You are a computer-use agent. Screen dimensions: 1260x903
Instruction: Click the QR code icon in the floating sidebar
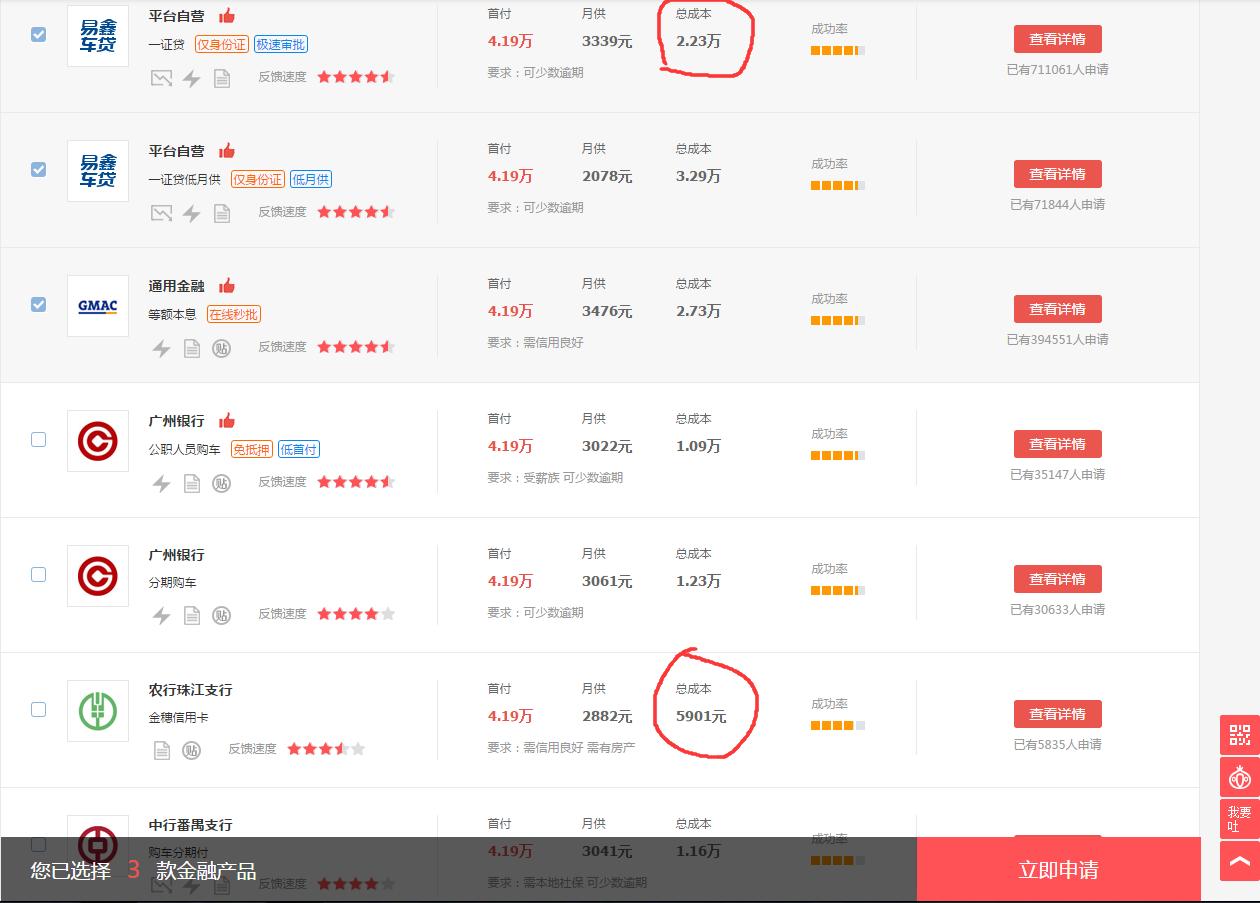[1240, 735]
